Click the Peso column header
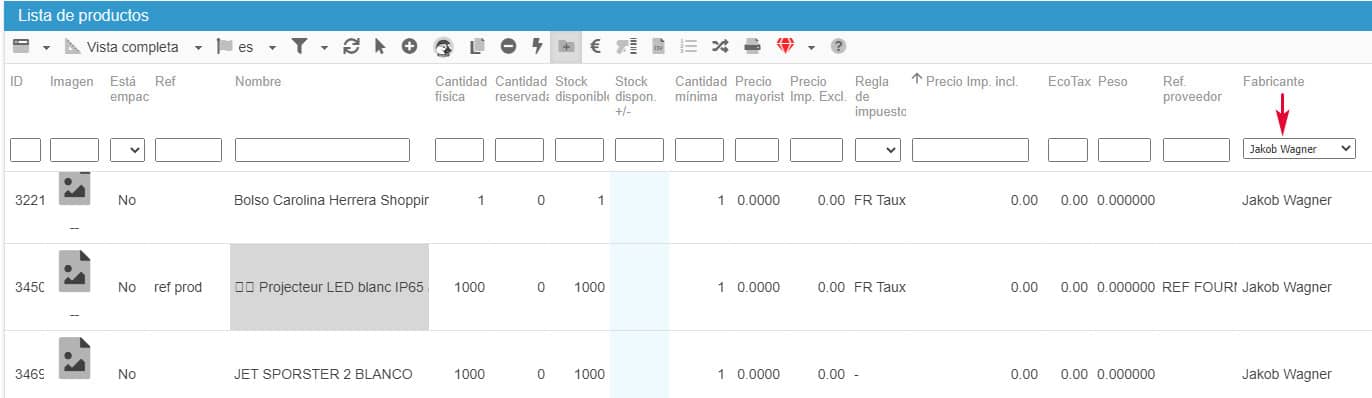 [x=1112, y=81]
